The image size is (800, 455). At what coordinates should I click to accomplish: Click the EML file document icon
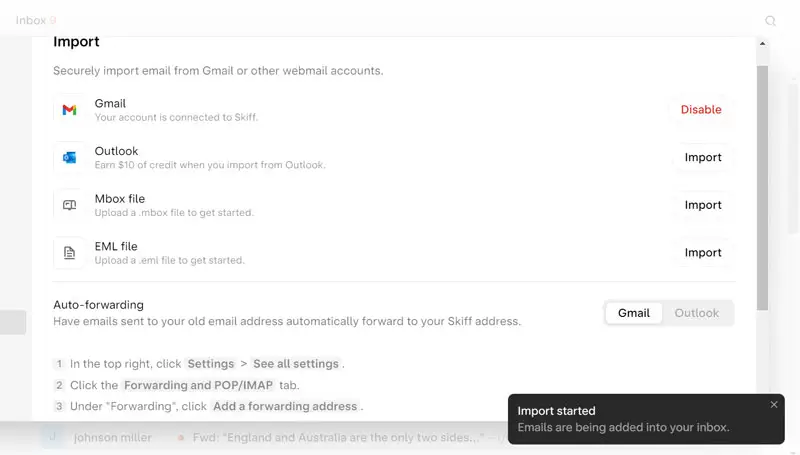(x=69, y=253)
